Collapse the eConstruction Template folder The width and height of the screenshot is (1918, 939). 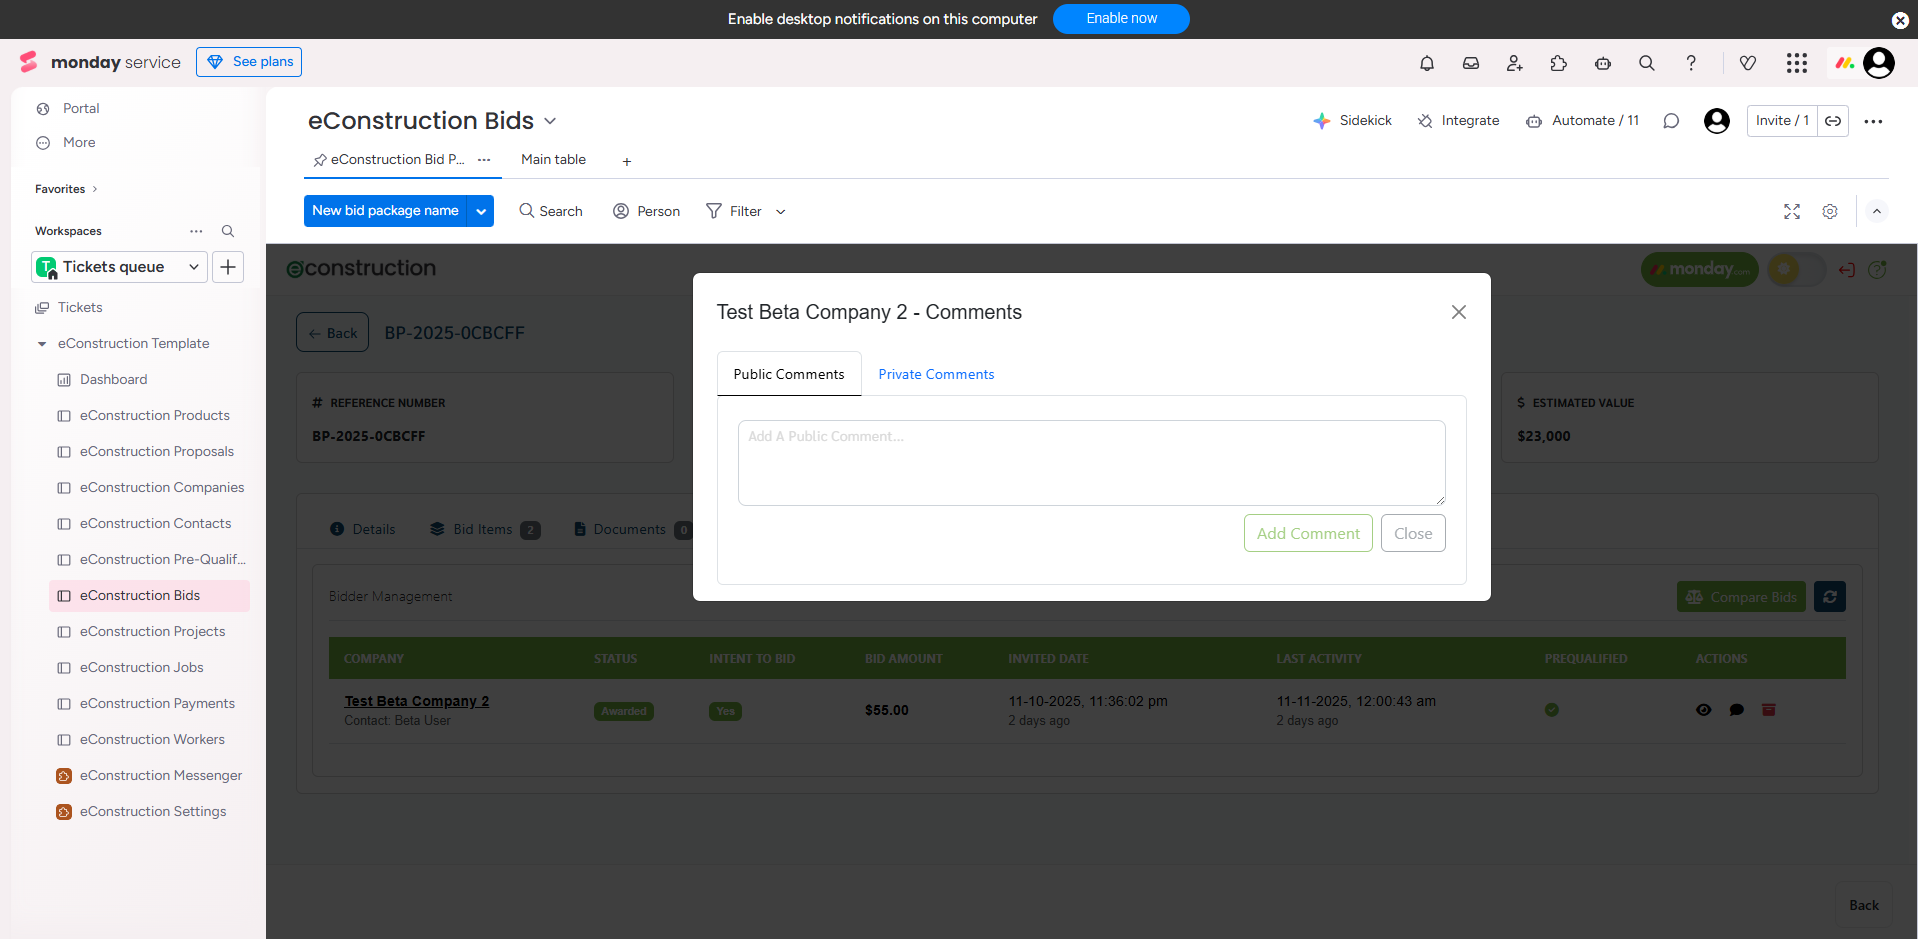click(x=42, y=344)
